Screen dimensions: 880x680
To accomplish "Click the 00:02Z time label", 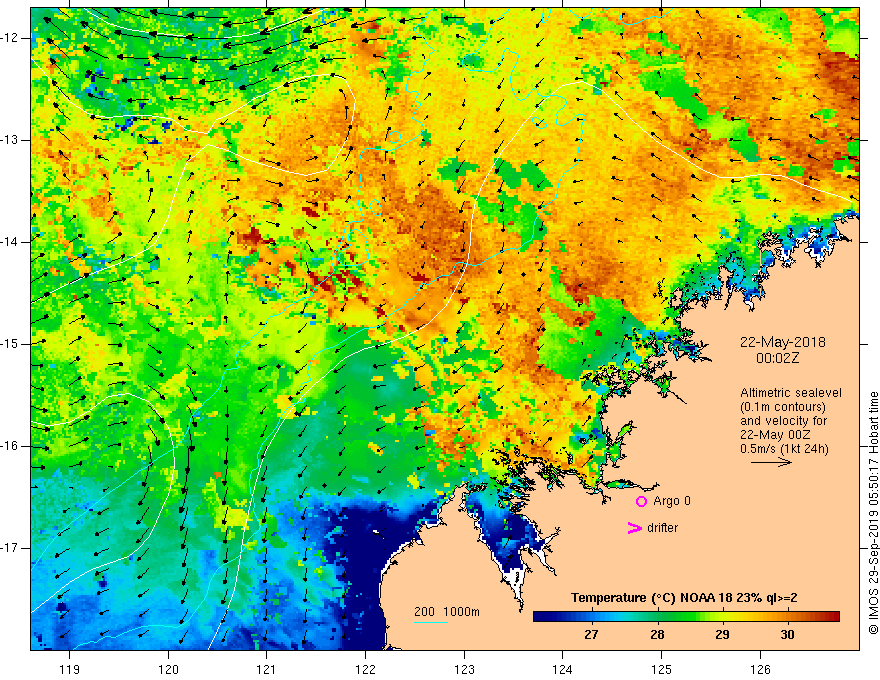I will click(777, 358).
